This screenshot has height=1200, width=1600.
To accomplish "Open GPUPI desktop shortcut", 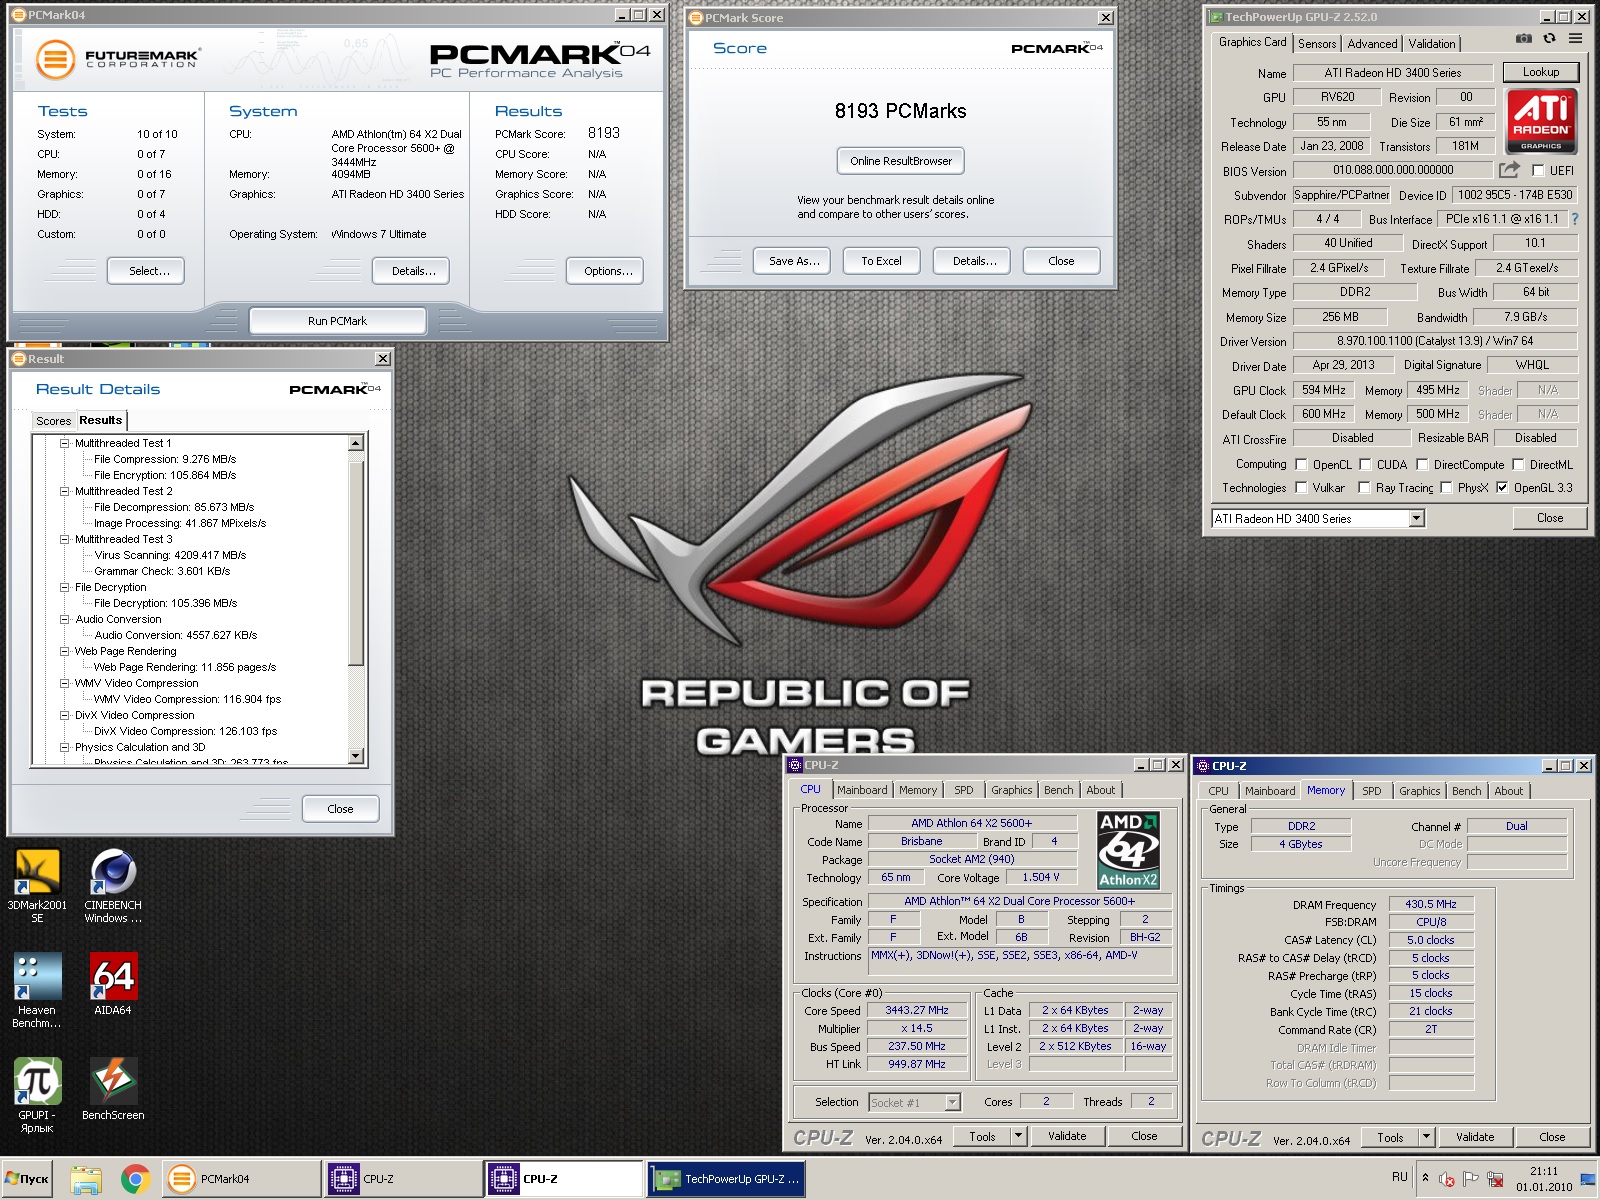I will 37,1095.
